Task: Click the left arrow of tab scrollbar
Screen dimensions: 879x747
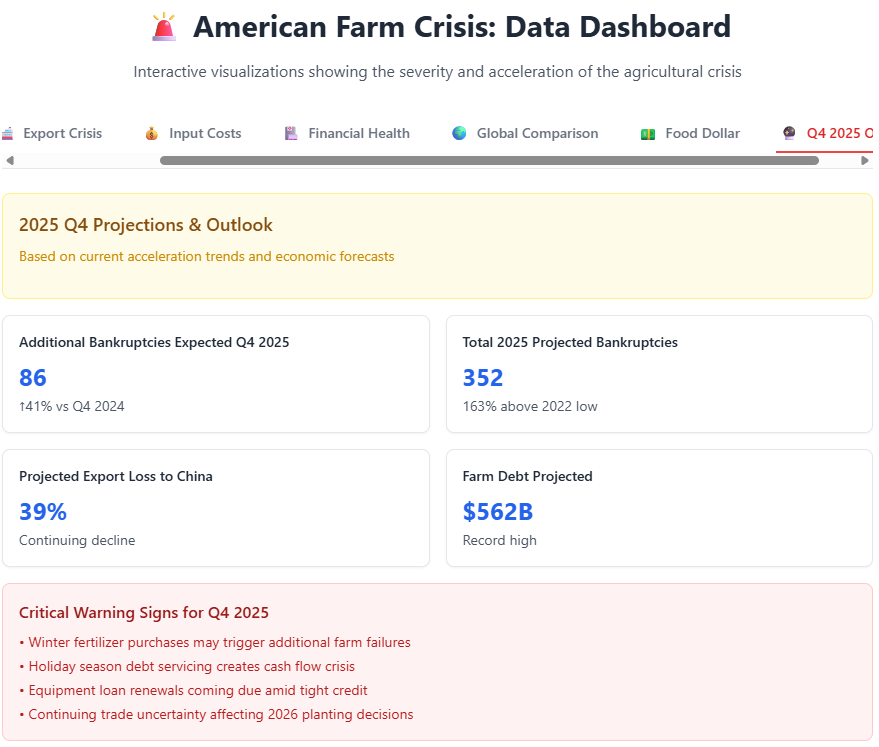Action: 9,160
